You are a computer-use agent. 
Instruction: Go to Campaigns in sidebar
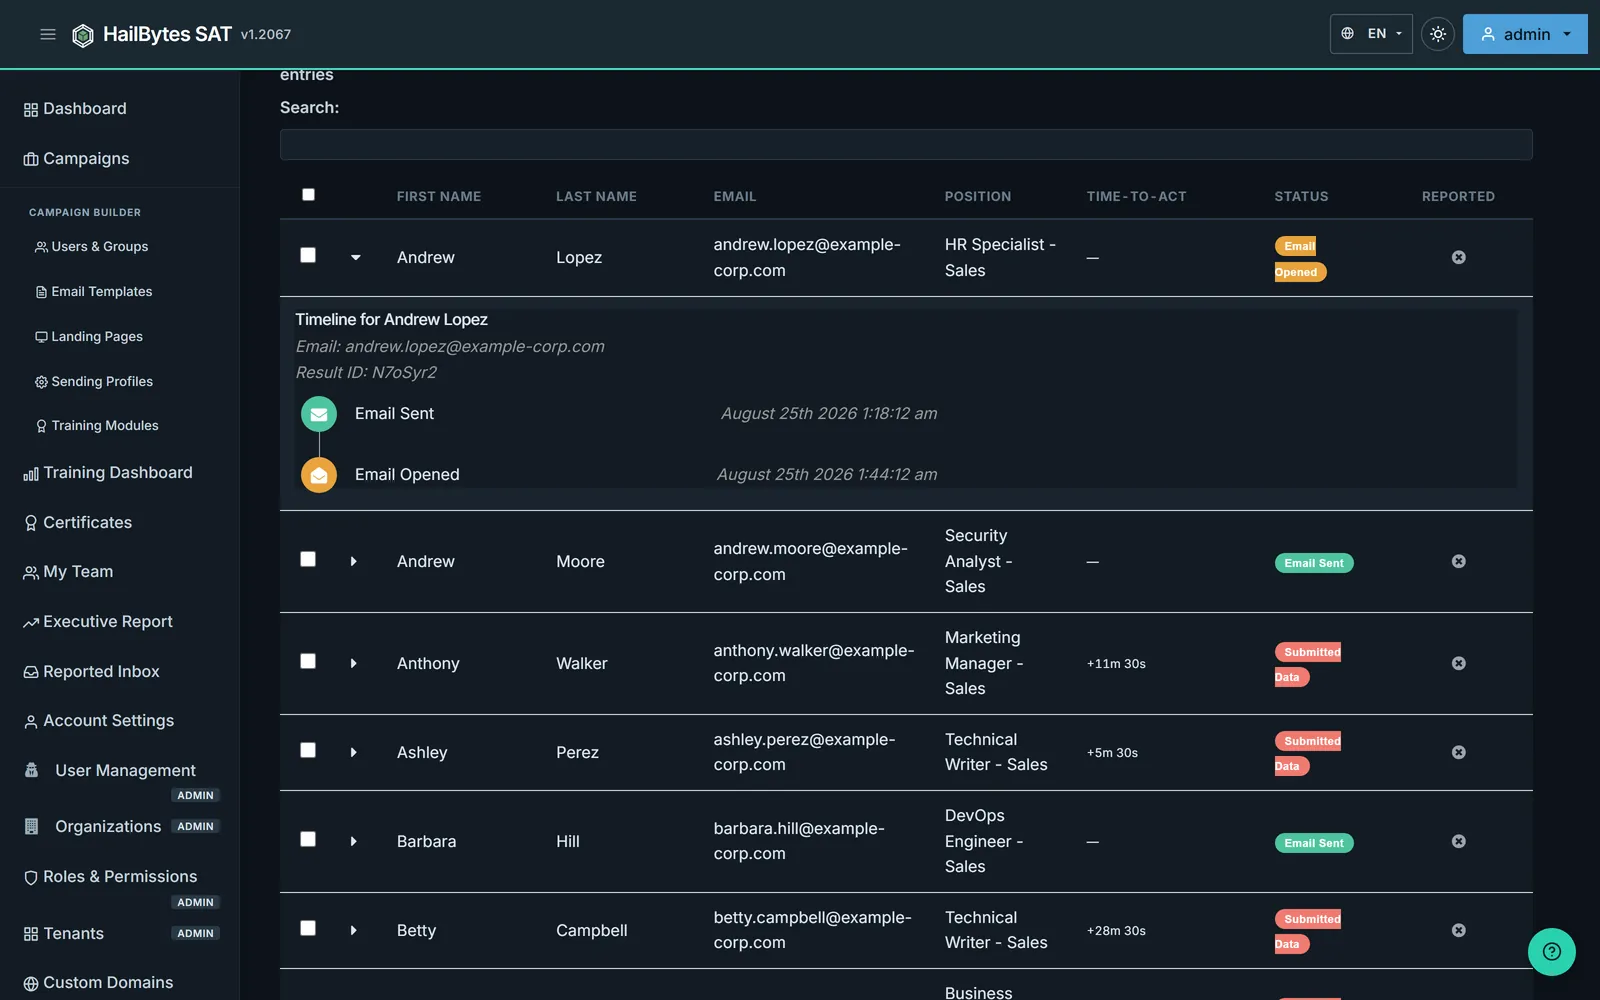[76, 159]
